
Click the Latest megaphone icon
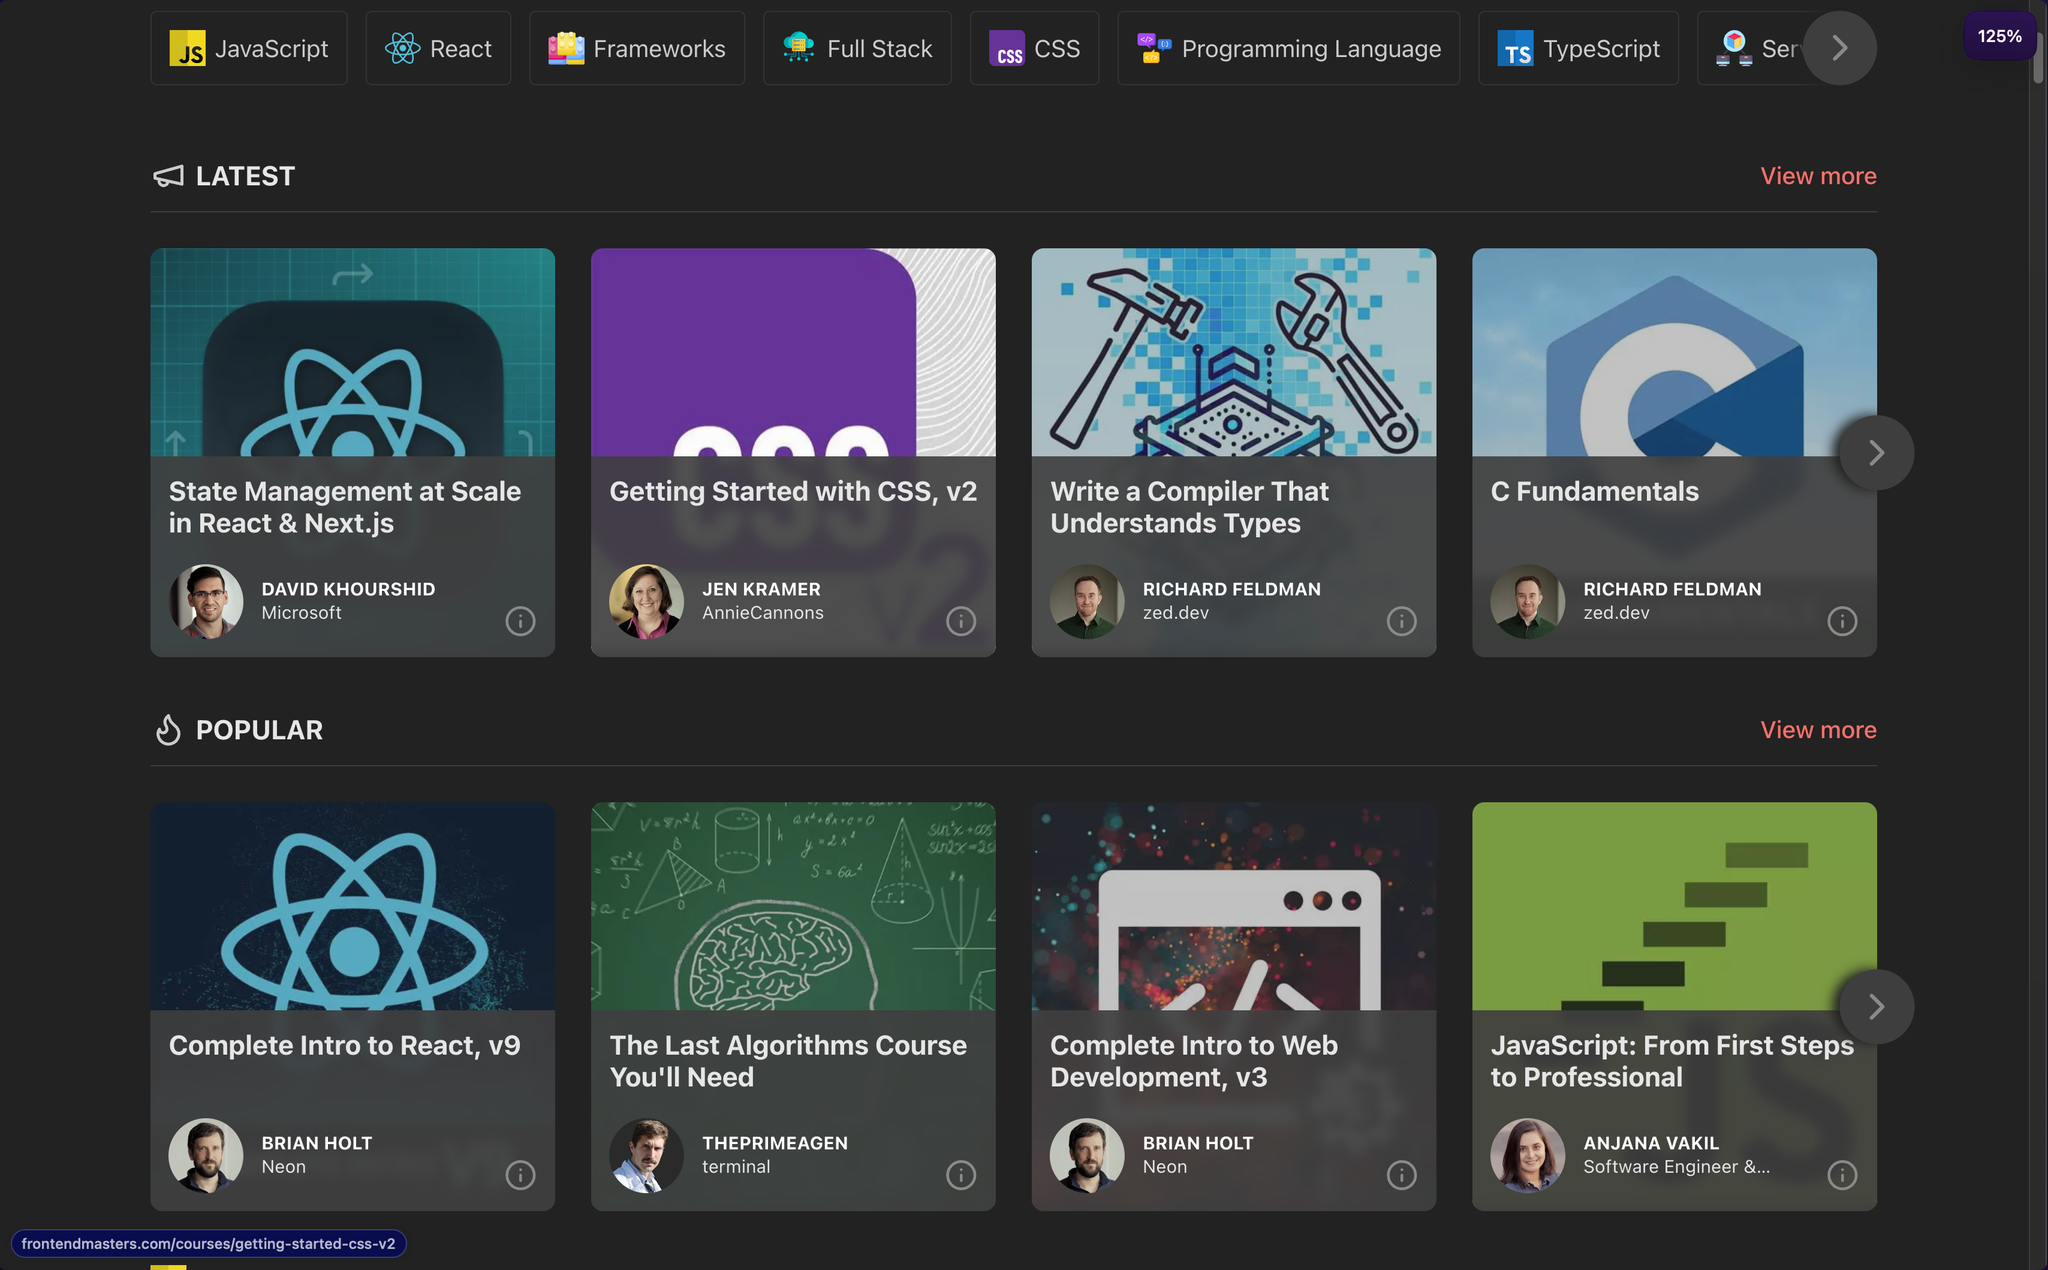click(168, 176)
